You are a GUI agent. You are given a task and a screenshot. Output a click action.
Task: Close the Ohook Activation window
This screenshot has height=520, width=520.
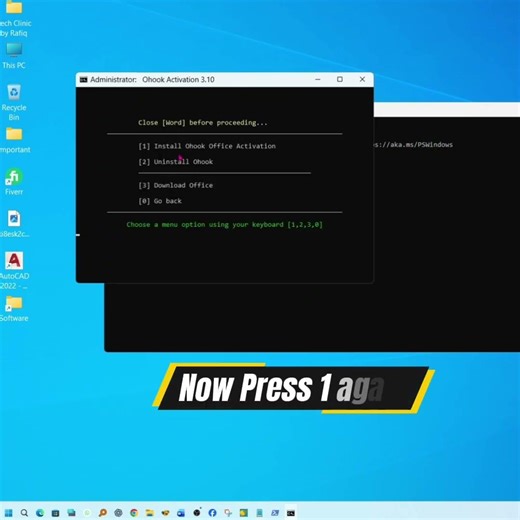[x=362, y=79]
